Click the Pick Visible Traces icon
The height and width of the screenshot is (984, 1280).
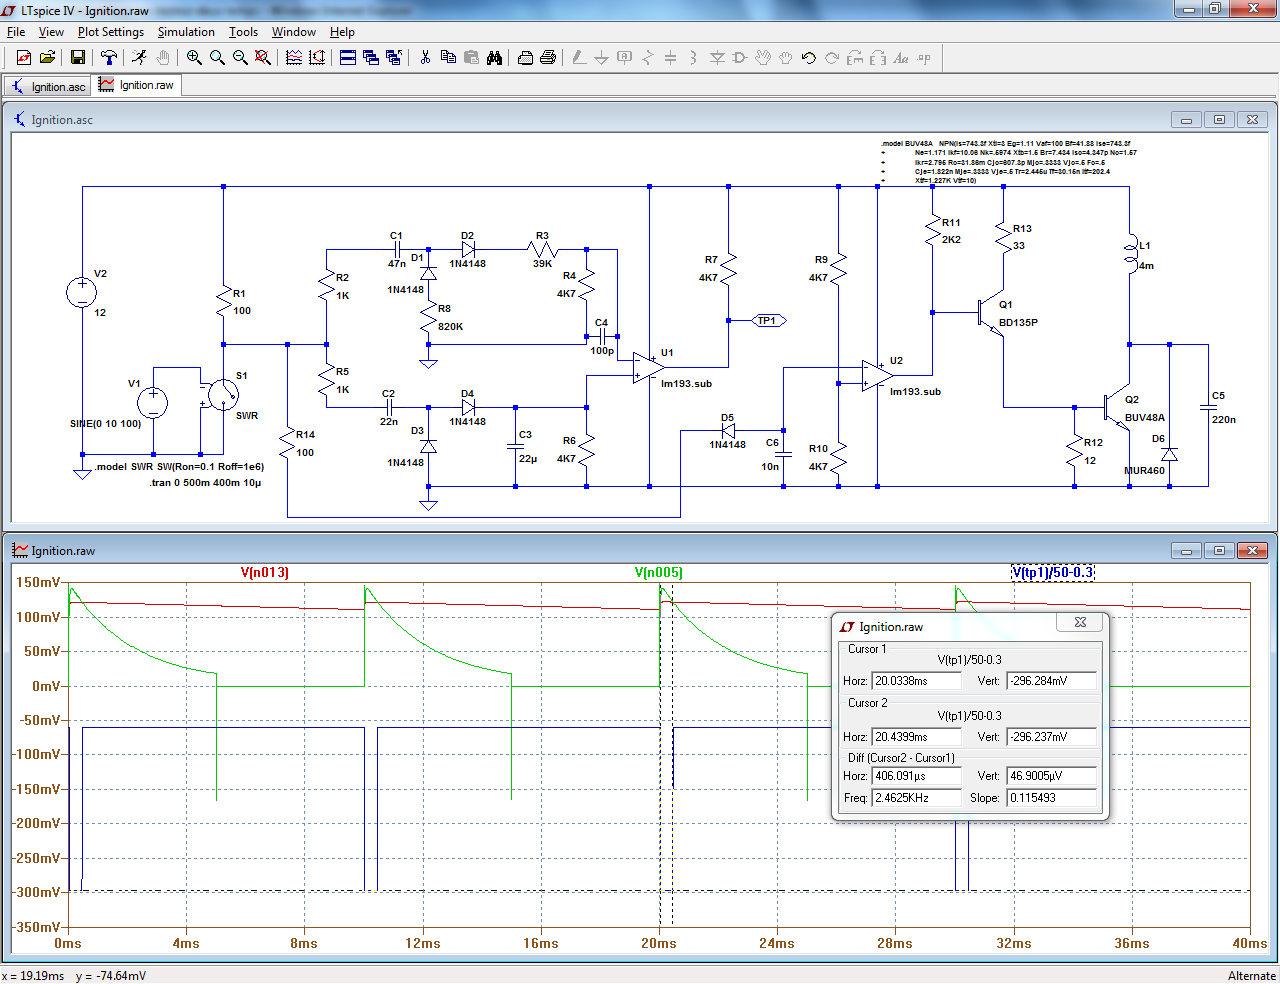click(294, 58)
